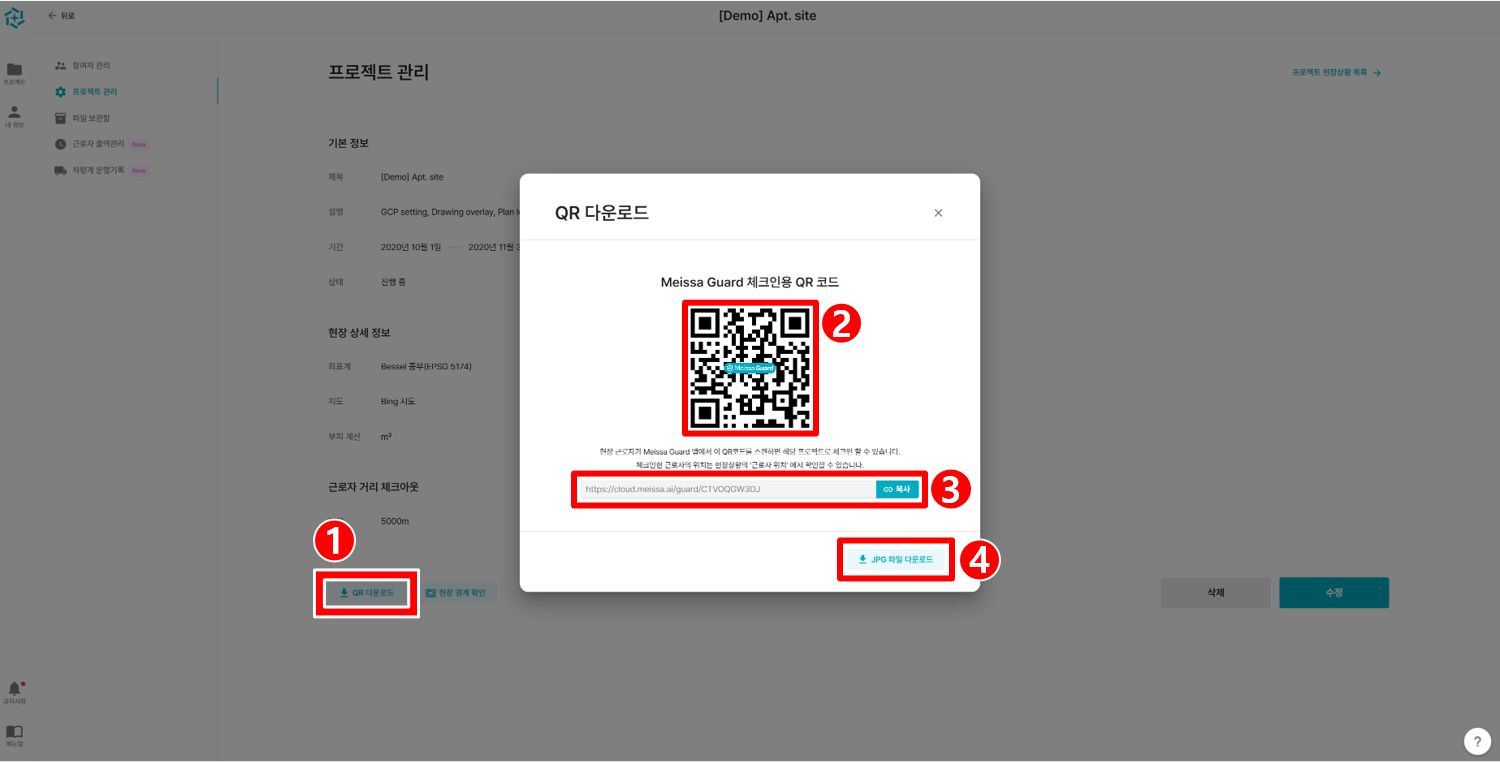Click the help question mark icon
This screenshot has height=762, width=1500.
pos(1477,741)
